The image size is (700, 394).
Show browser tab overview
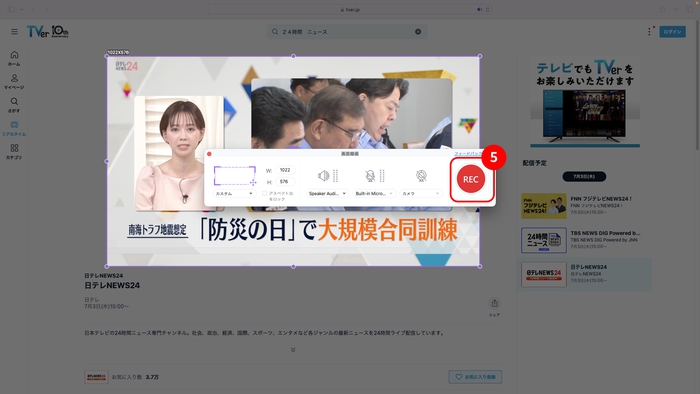click(x=690, y=9)
